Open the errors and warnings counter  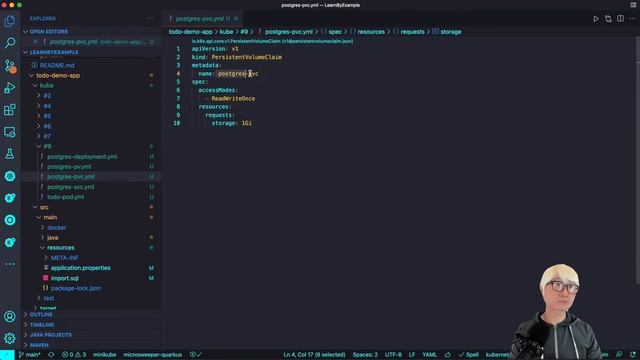(x=74, y=355)
